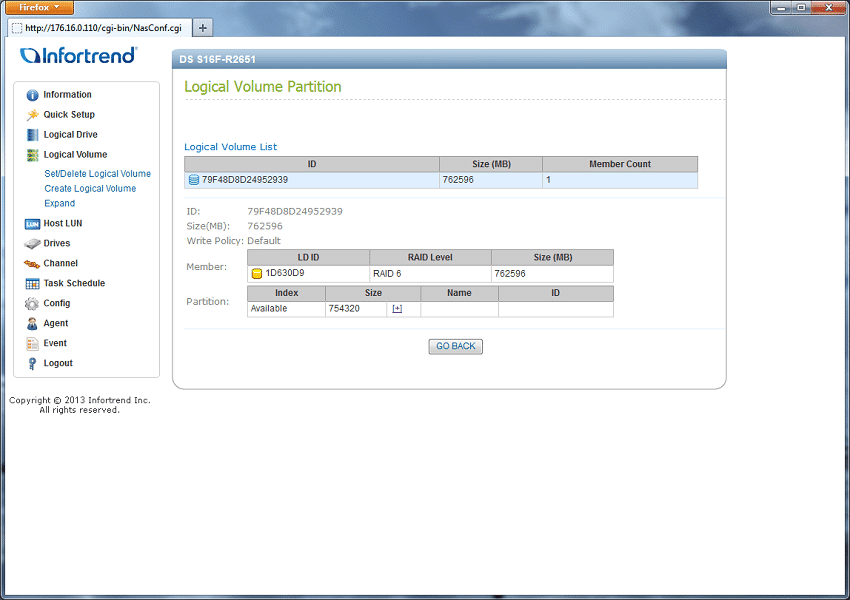The width and height of the screenshot is (850, 600).
Task: Open the Agent menu item
Action: (56, 324)
